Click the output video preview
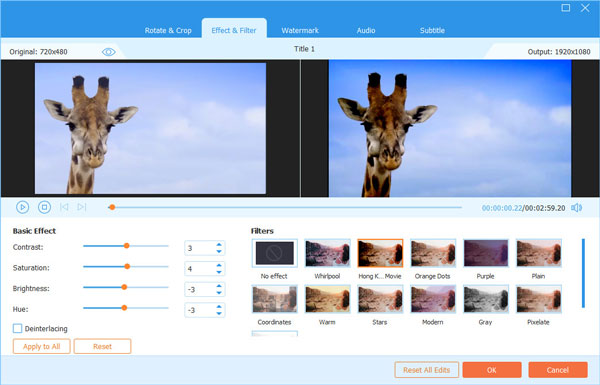600x385 pixels. 450,128
